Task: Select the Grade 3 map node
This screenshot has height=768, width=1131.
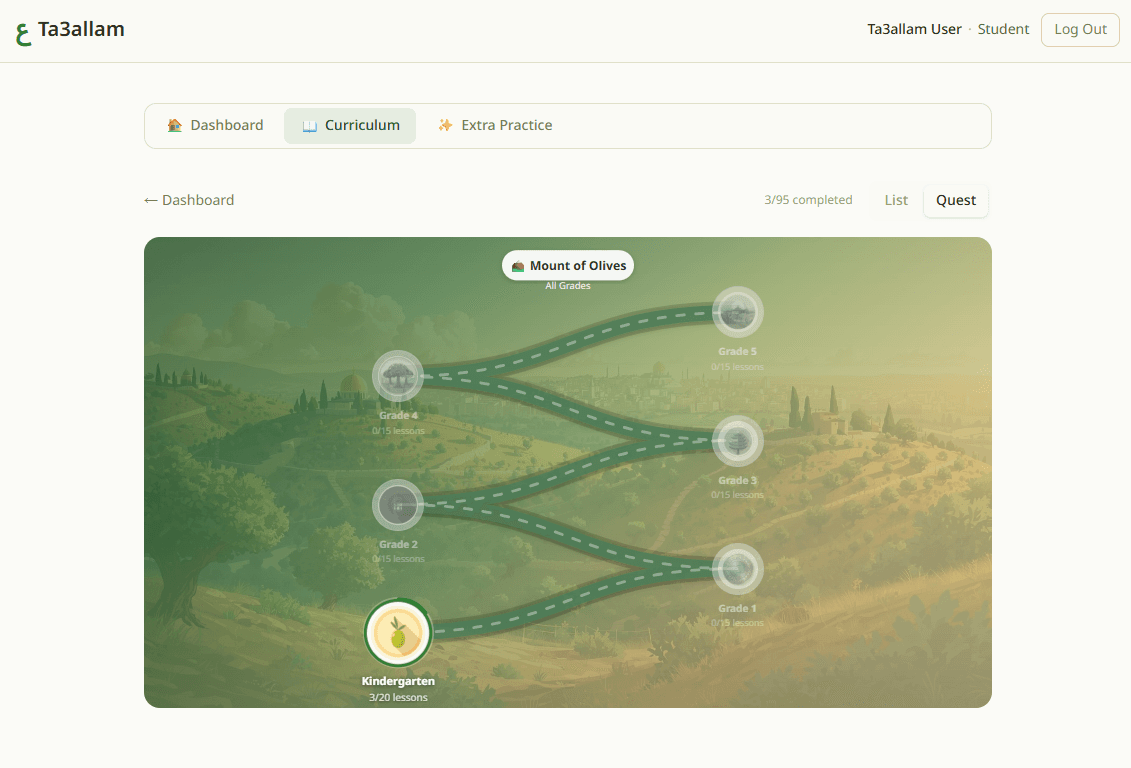Action: [x=737, y=441]
